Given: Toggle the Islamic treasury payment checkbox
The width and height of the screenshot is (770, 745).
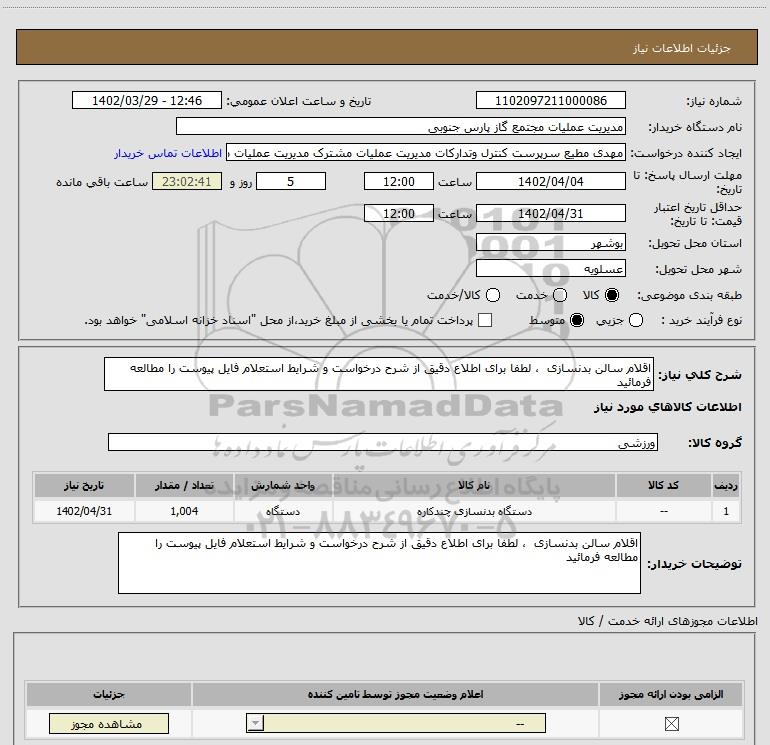Looking at the screenshot, I should click(x=485, y=320).
